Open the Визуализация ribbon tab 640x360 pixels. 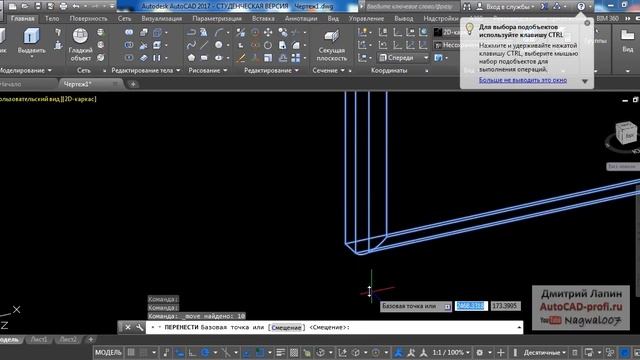click(x=162, y=18)
